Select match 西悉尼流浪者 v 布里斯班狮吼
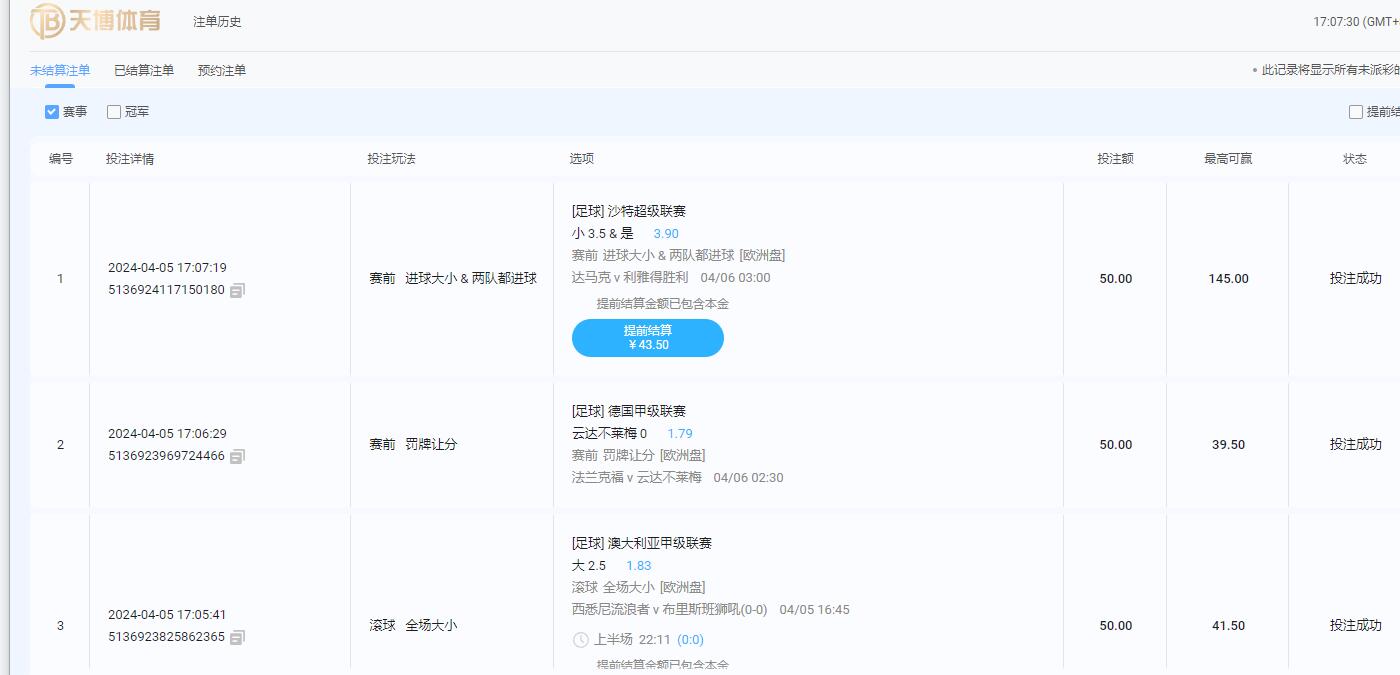Viewport: 1400px width, 675px height. click(x=670, y=609)
